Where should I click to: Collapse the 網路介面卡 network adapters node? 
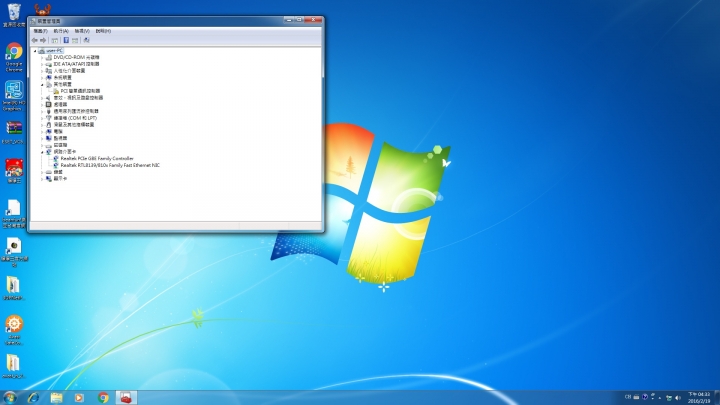[x=42, y=152]
